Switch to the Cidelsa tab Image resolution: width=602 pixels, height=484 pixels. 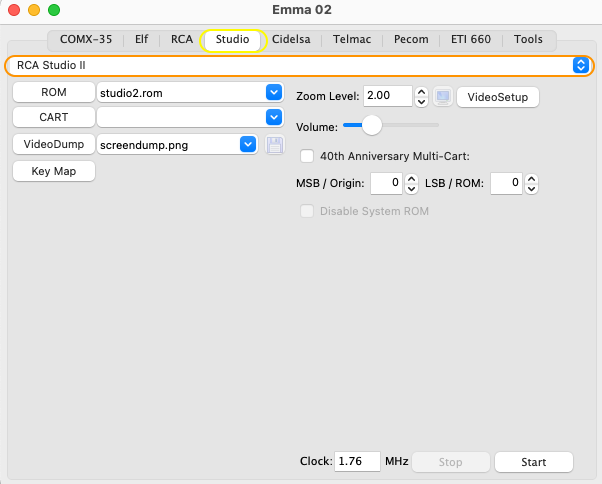tap(291, 40)
